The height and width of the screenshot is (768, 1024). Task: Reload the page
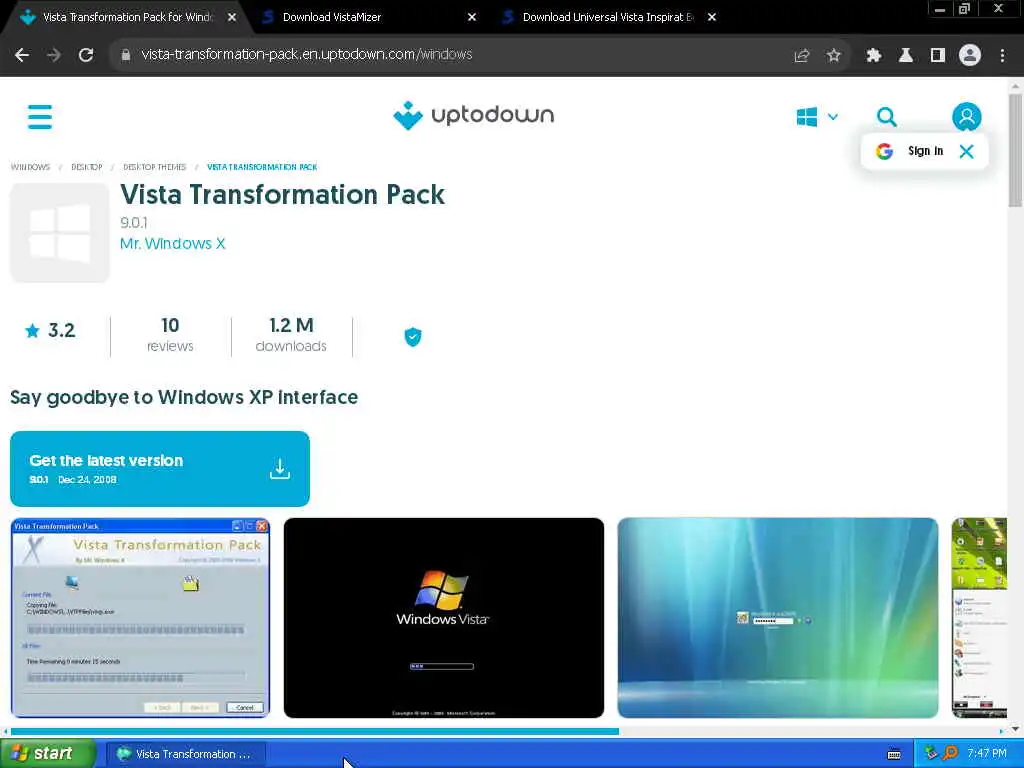pyautogui.click(x=86, y=55)
